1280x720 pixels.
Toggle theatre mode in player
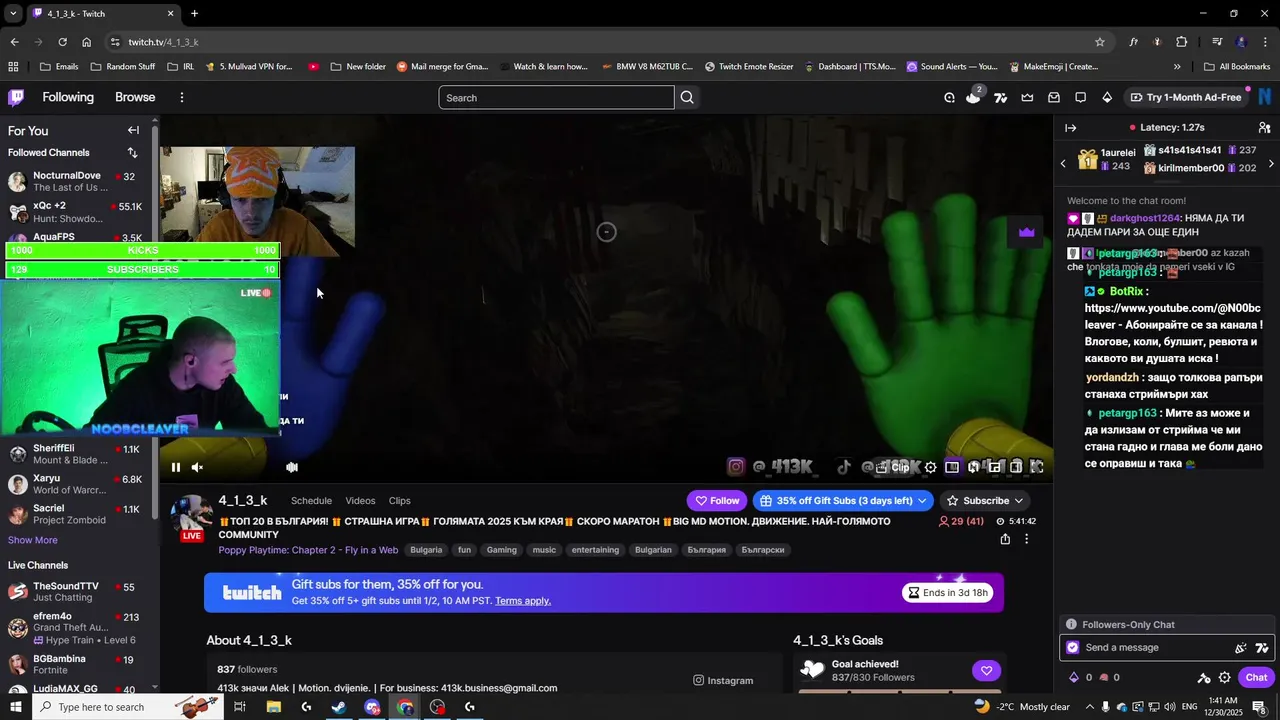[1016, 467]
